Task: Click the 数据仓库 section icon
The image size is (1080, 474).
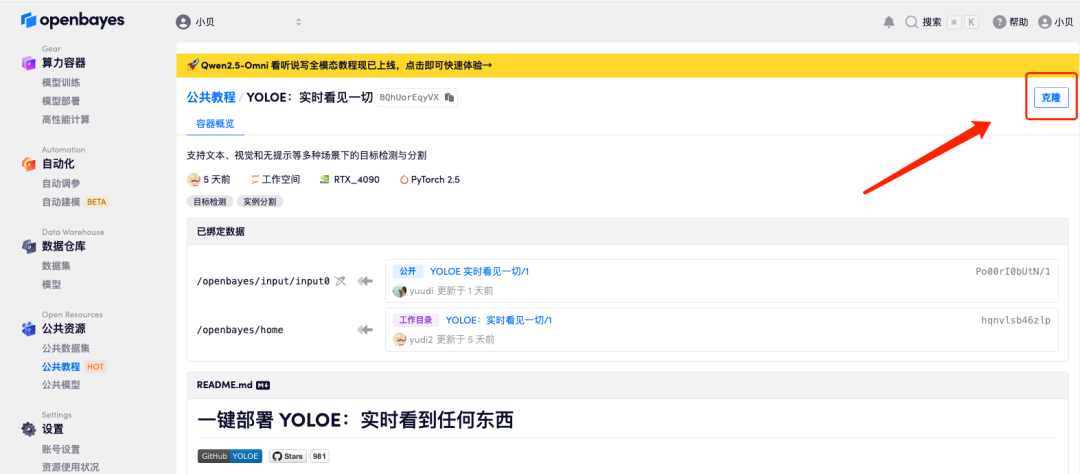Action: 28,247
